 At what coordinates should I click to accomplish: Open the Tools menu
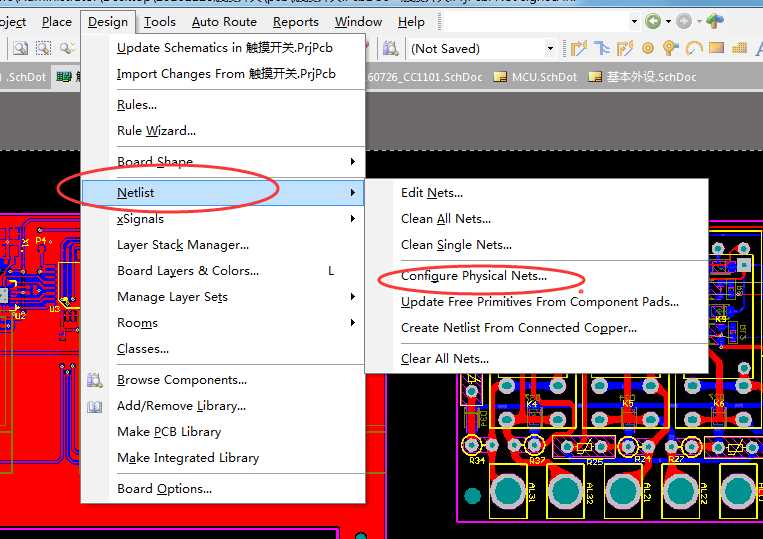pos(160,22)
